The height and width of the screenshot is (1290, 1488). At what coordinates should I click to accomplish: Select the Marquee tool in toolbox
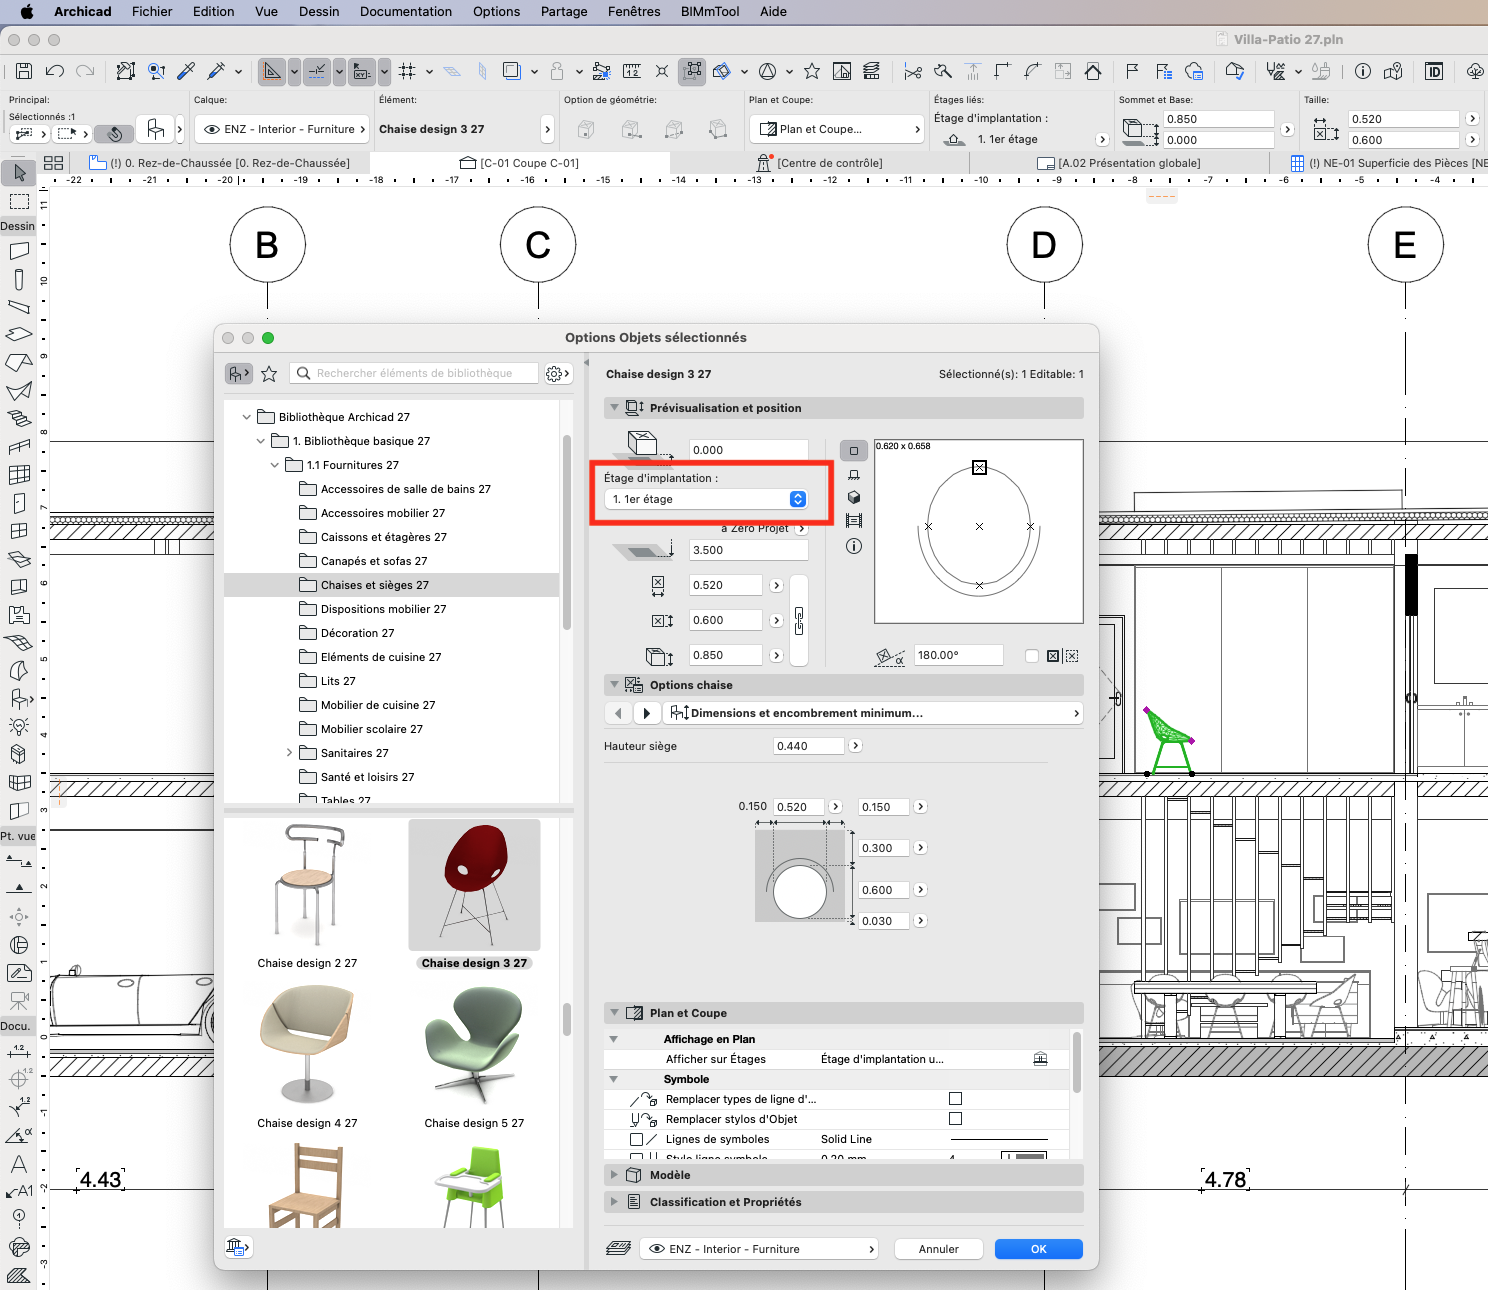19,201
